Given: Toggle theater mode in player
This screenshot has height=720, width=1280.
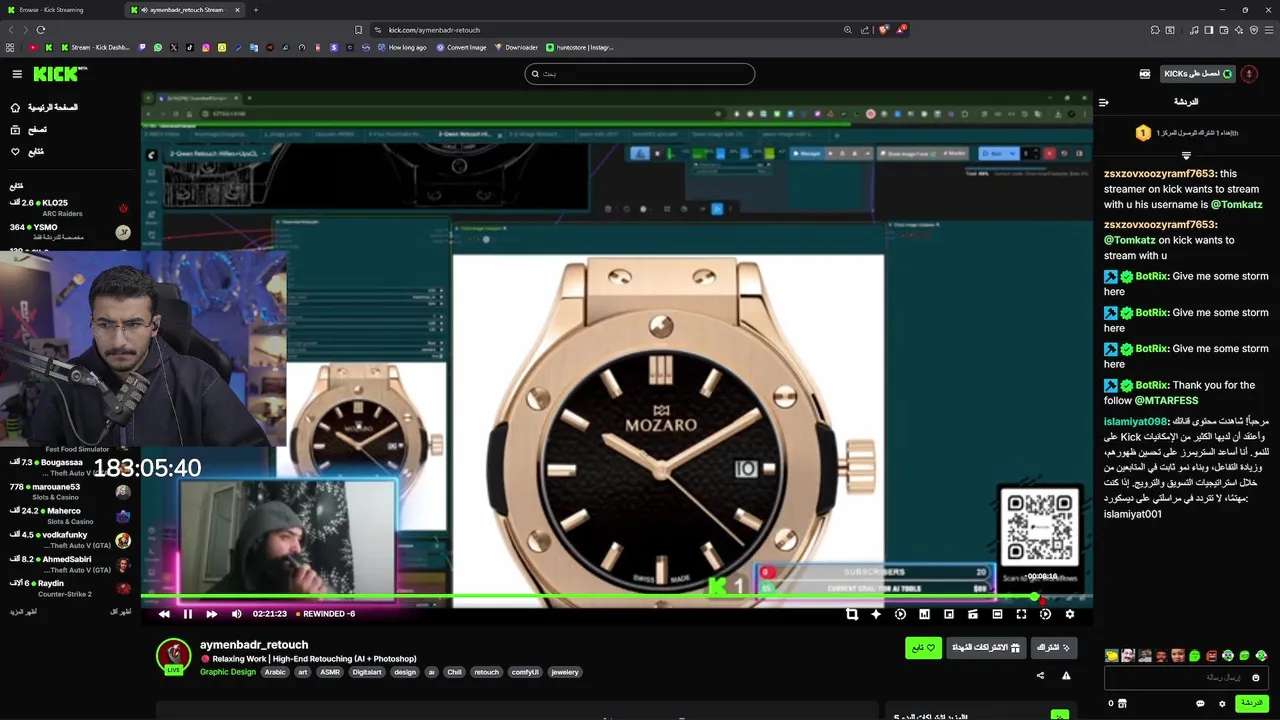Looking at the screenshot, I should point(997,614).
